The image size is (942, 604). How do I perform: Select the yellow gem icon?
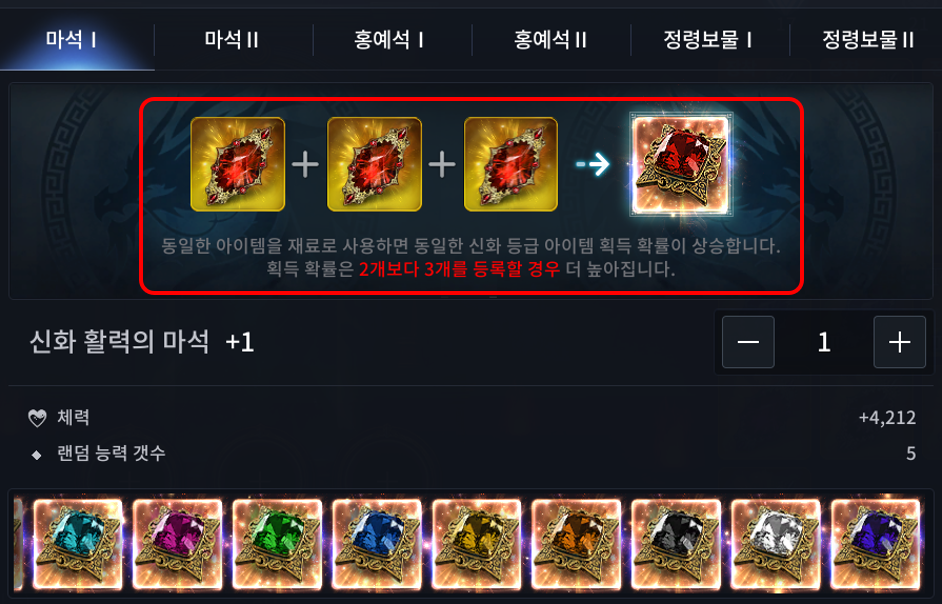tap(476, 544)
